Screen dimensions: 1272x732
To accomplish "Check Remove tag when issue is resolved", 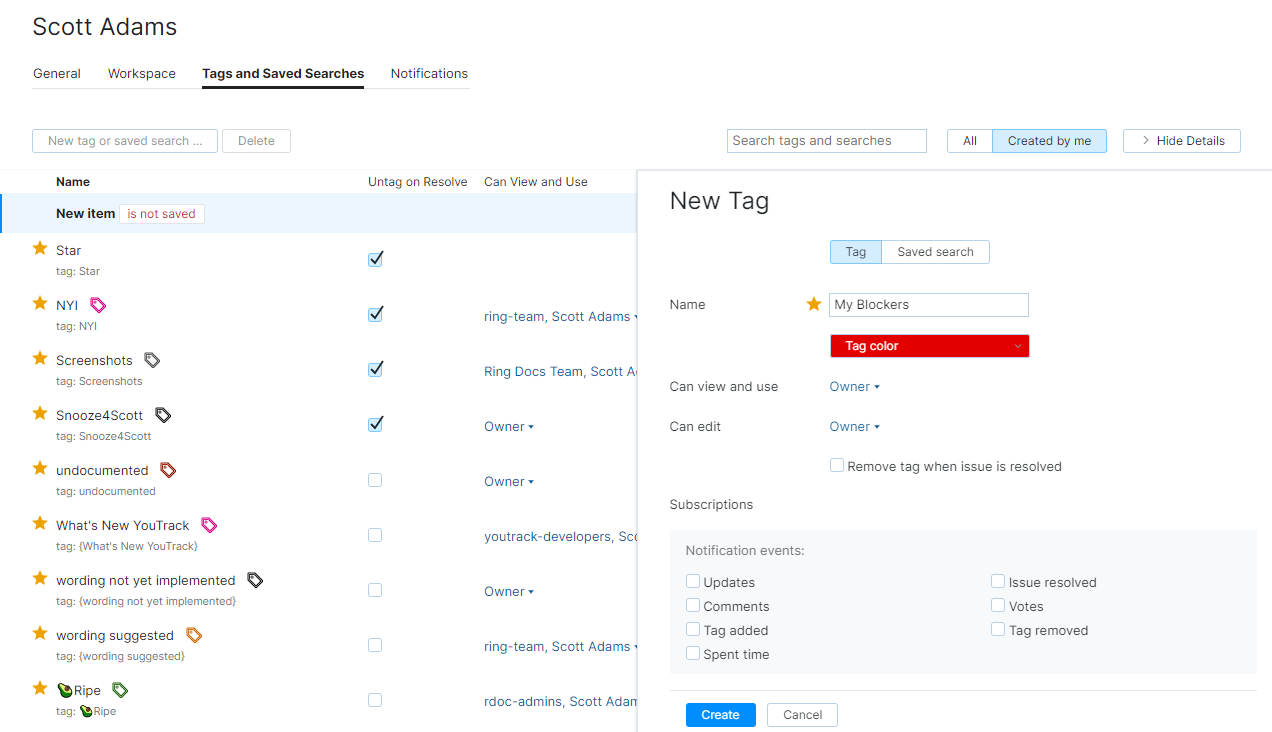I will [x=836, y=464].
